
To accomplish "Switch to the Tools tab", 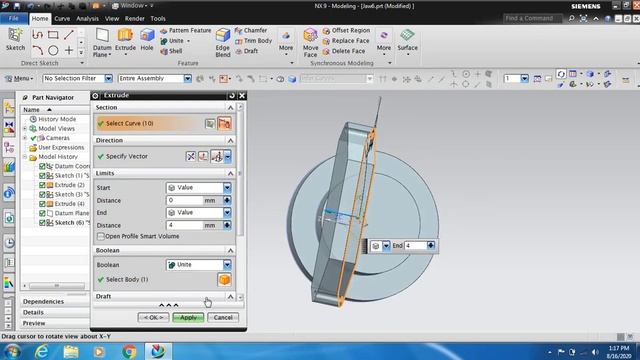I will click(x=158, y=19).
